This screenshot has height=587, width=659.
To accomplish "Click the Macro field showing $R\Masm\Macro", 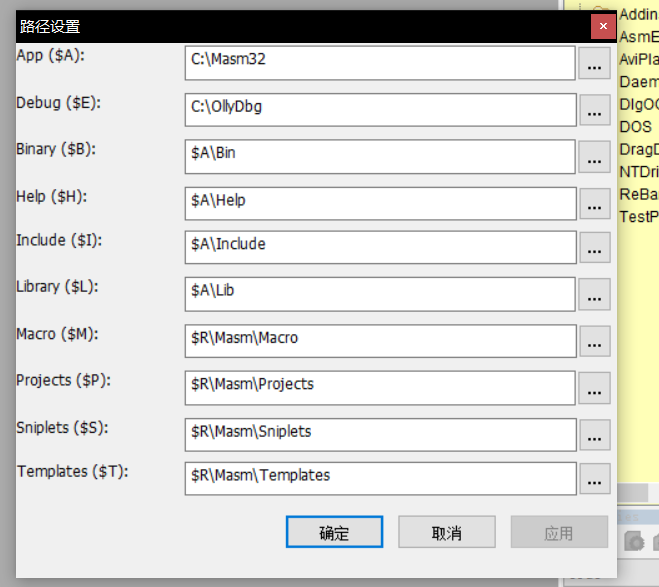I will tap(380, 340).
